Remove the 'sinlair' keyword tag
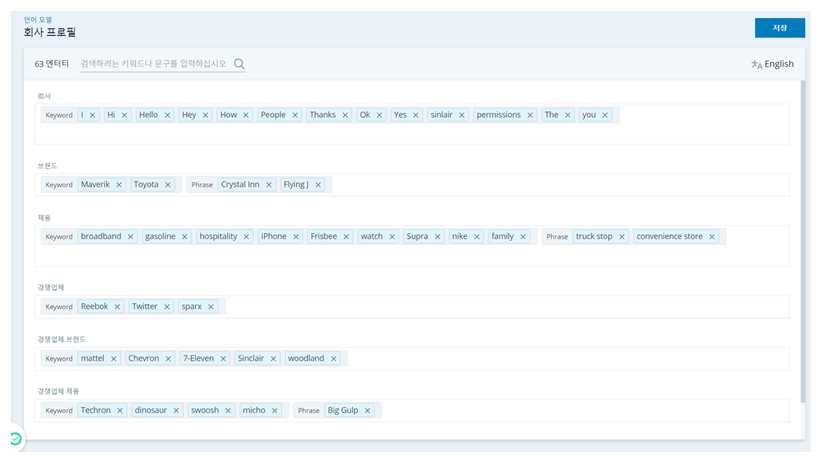Screen dimensions: 816x458 462,115
